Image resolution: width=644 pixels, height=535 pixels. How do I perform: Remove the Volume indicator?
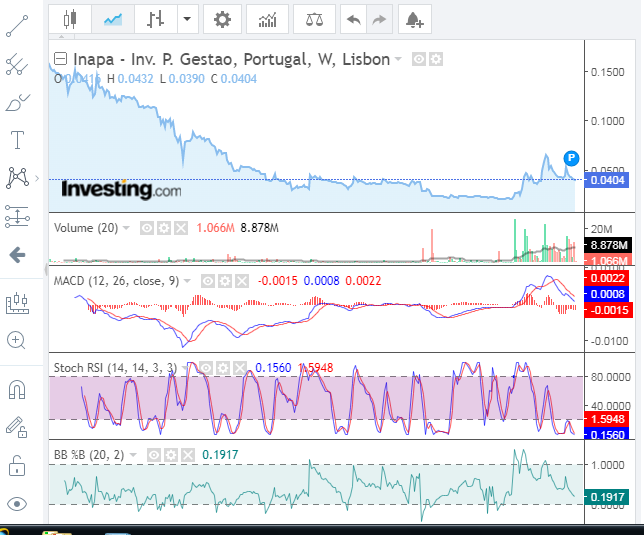(x=181, y=228)
